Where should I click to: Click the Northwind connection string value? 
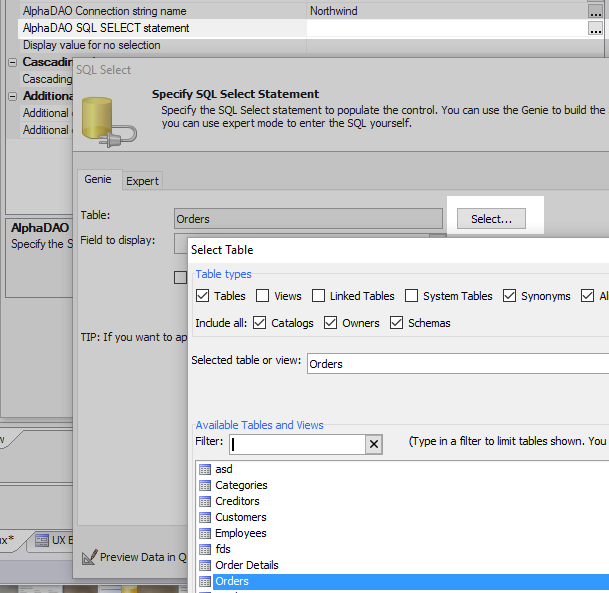click(x=334, y=11)
